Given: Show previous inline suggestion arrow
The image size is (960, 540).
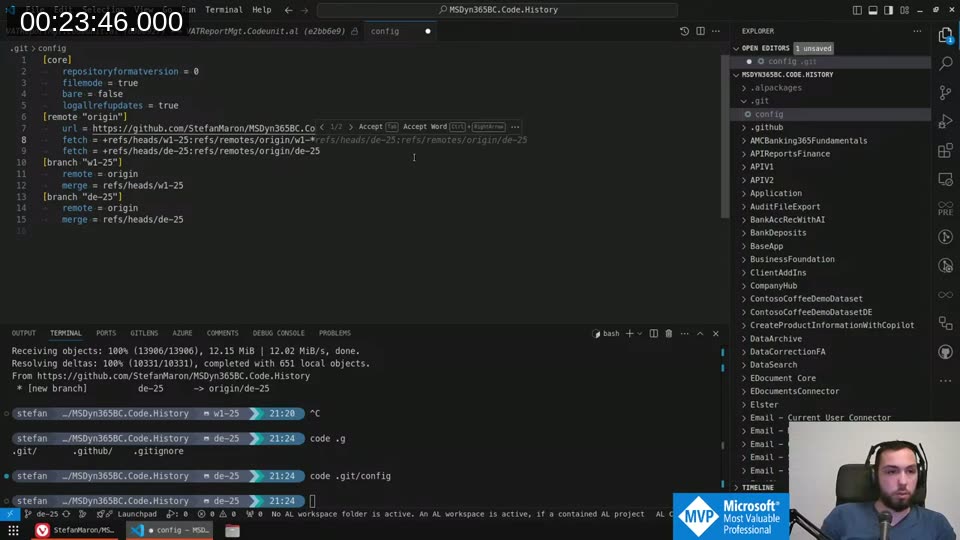Looking at the screenshot, I should [x=322, y=127].
